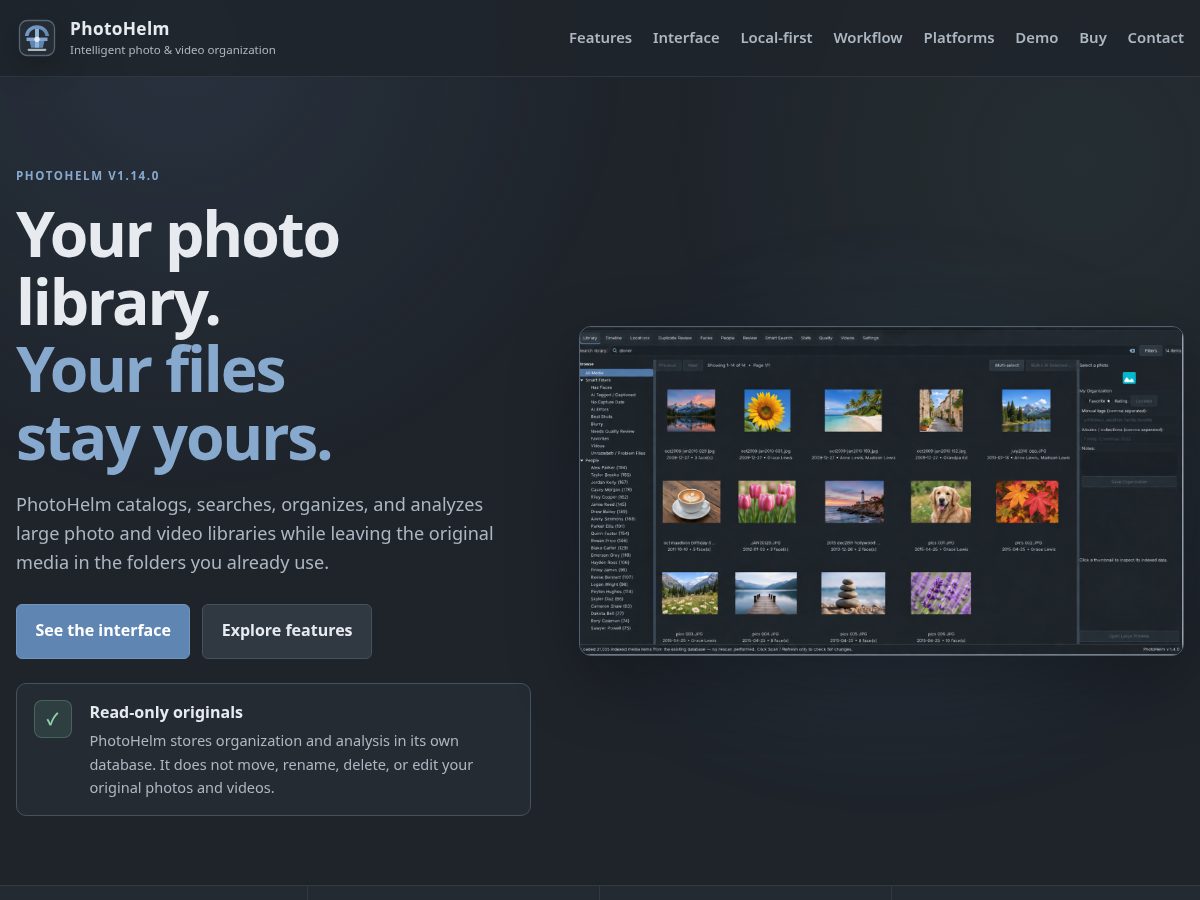Click the latte coffee cup thumbnail
The image size is (1200, 900).
[x=691, y=501]
